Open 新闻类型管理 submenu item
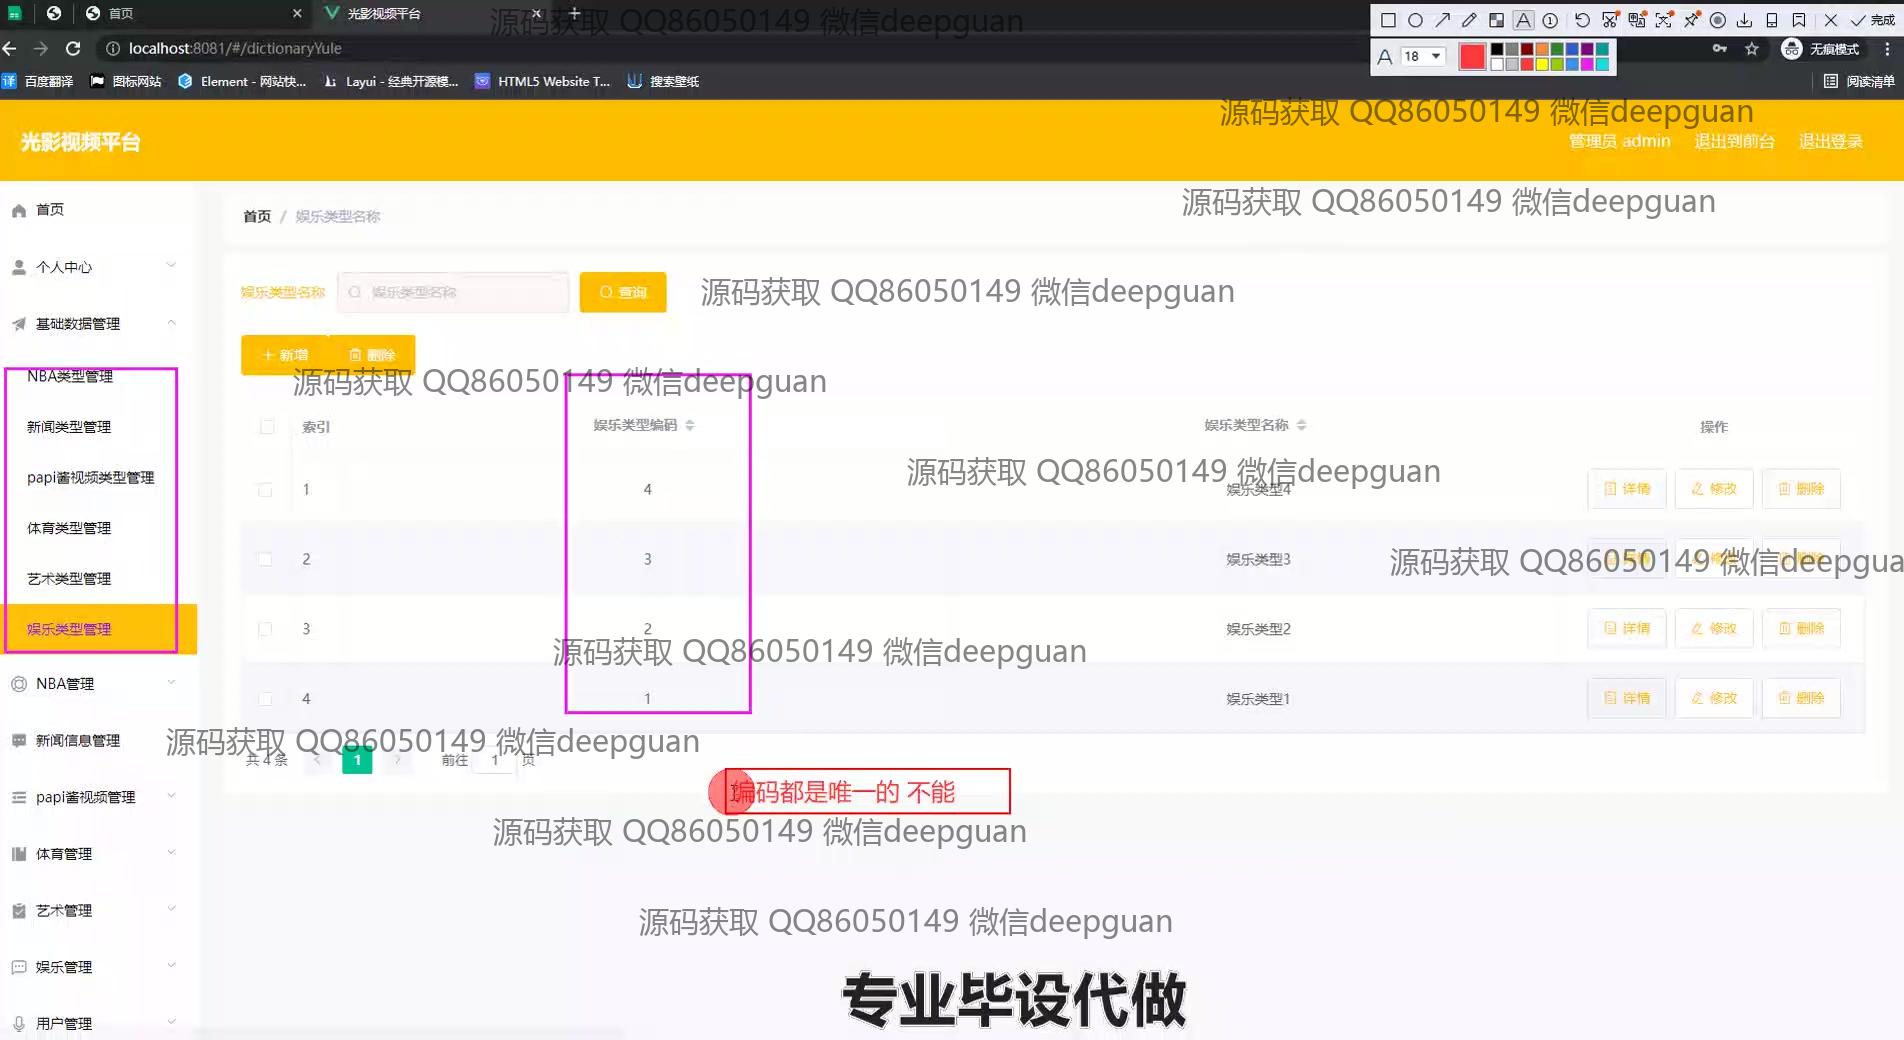 pos(69,427)
